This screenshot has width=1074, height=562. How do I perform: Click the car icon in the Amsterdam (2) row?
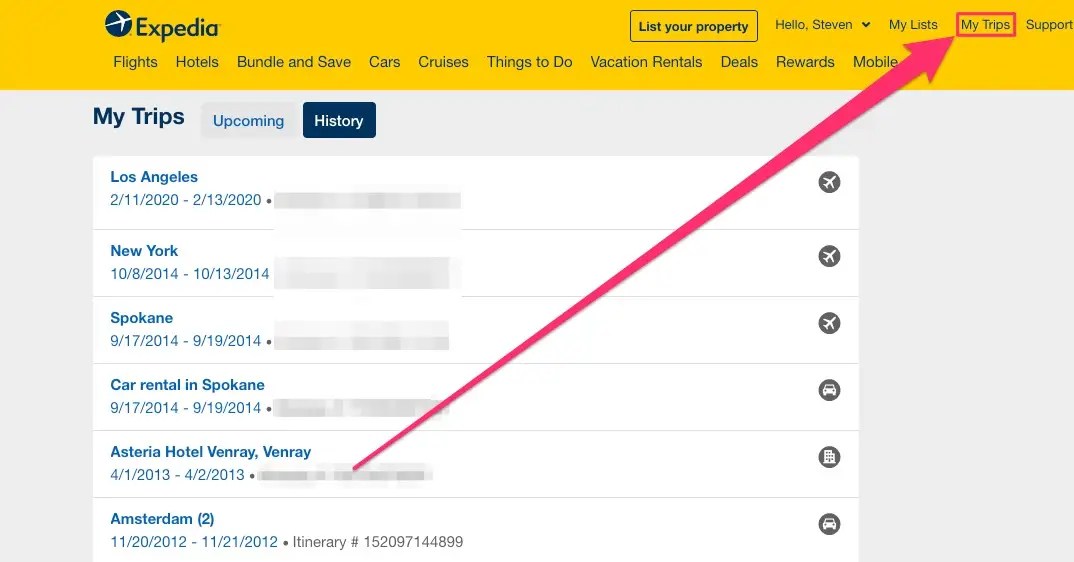point(829,524)
